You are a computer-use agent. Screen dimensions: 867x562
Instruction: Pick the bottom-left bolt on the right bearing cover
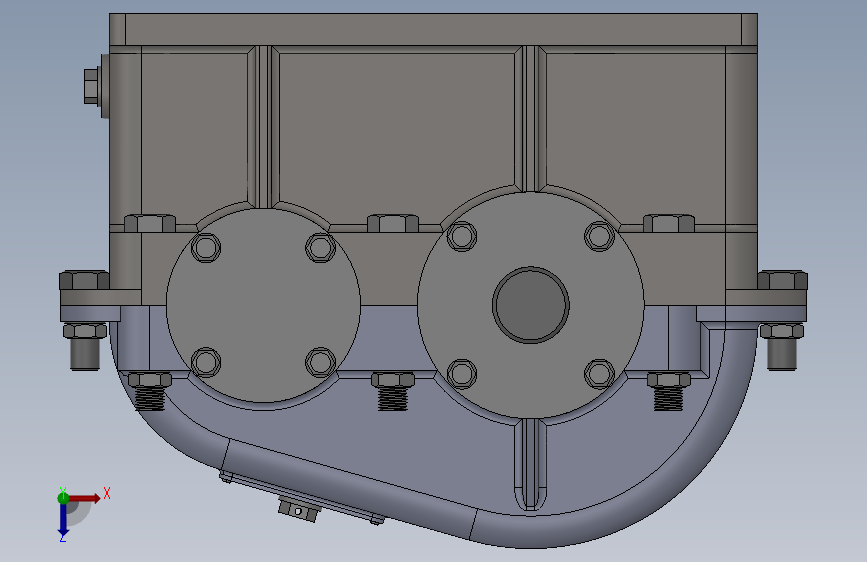pos(462,374)
